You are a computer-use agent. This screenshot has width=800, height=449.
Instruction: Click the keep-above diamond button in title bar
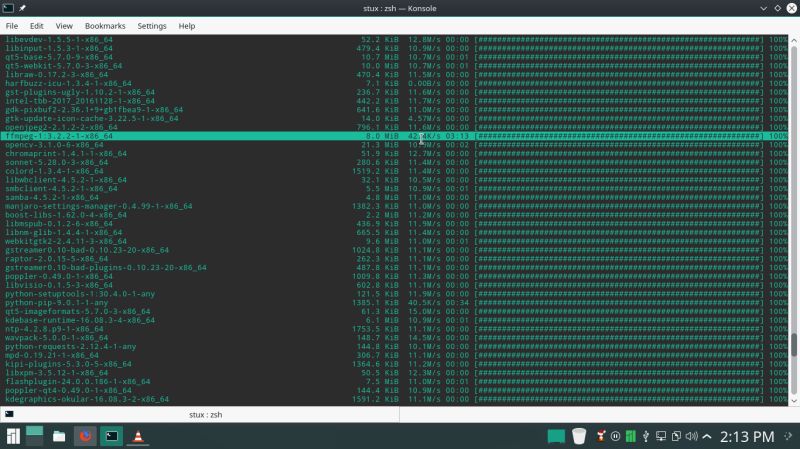click(778, 8)
